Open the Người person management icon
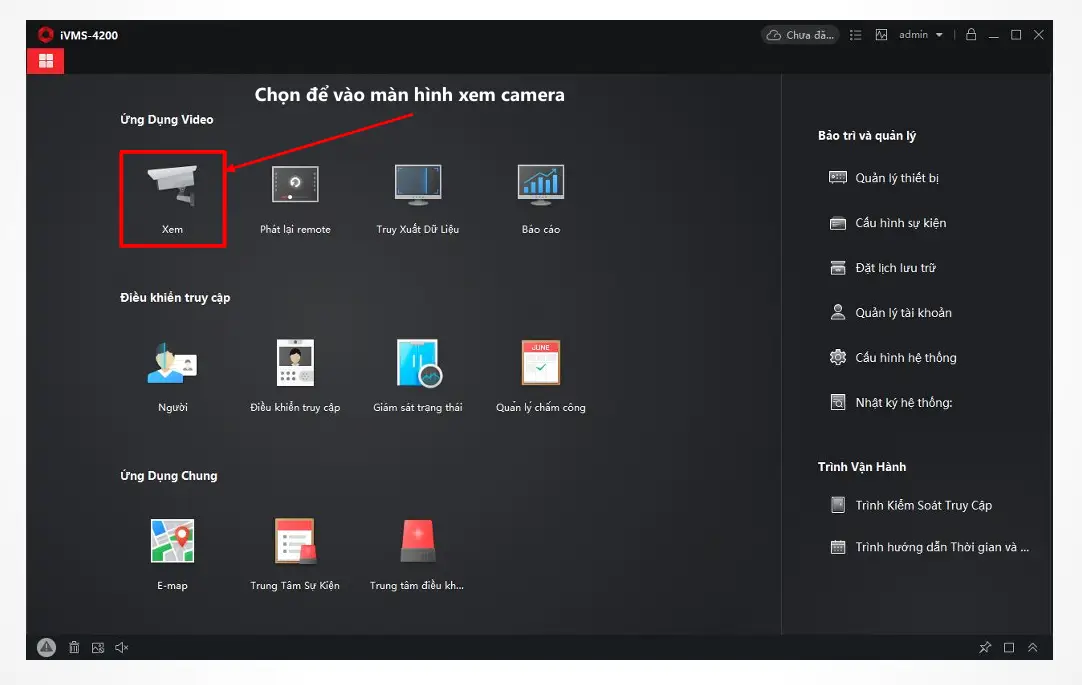This screenshot has width=1082, height=685. 172,364
